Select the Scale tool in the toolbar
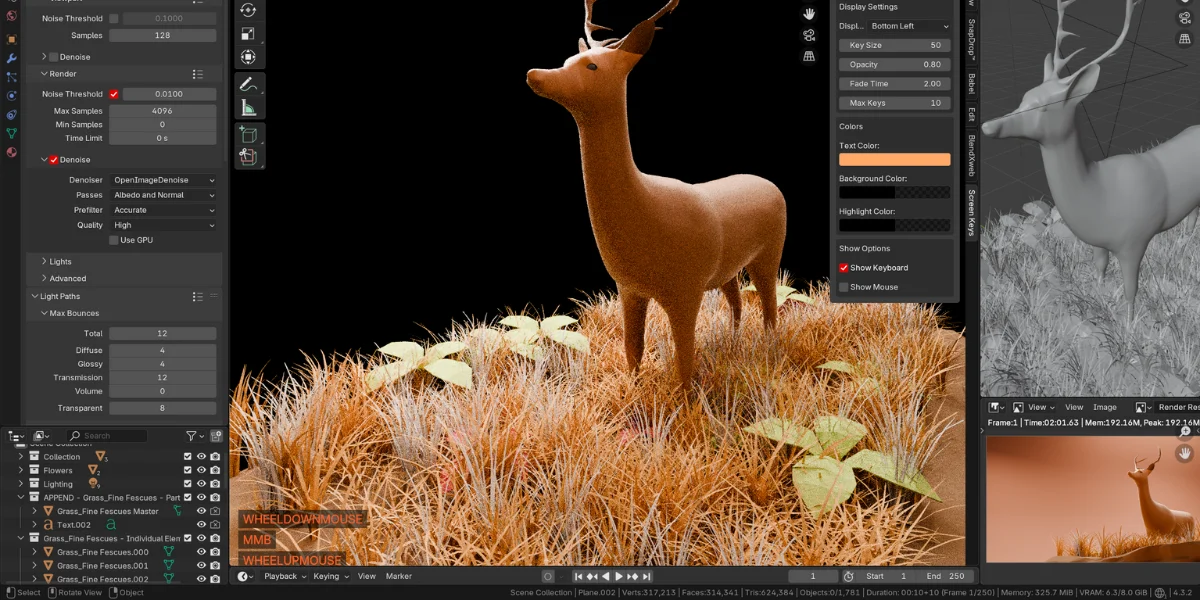The height and width of the screenshot is (600, 1200). pos(249,33)
